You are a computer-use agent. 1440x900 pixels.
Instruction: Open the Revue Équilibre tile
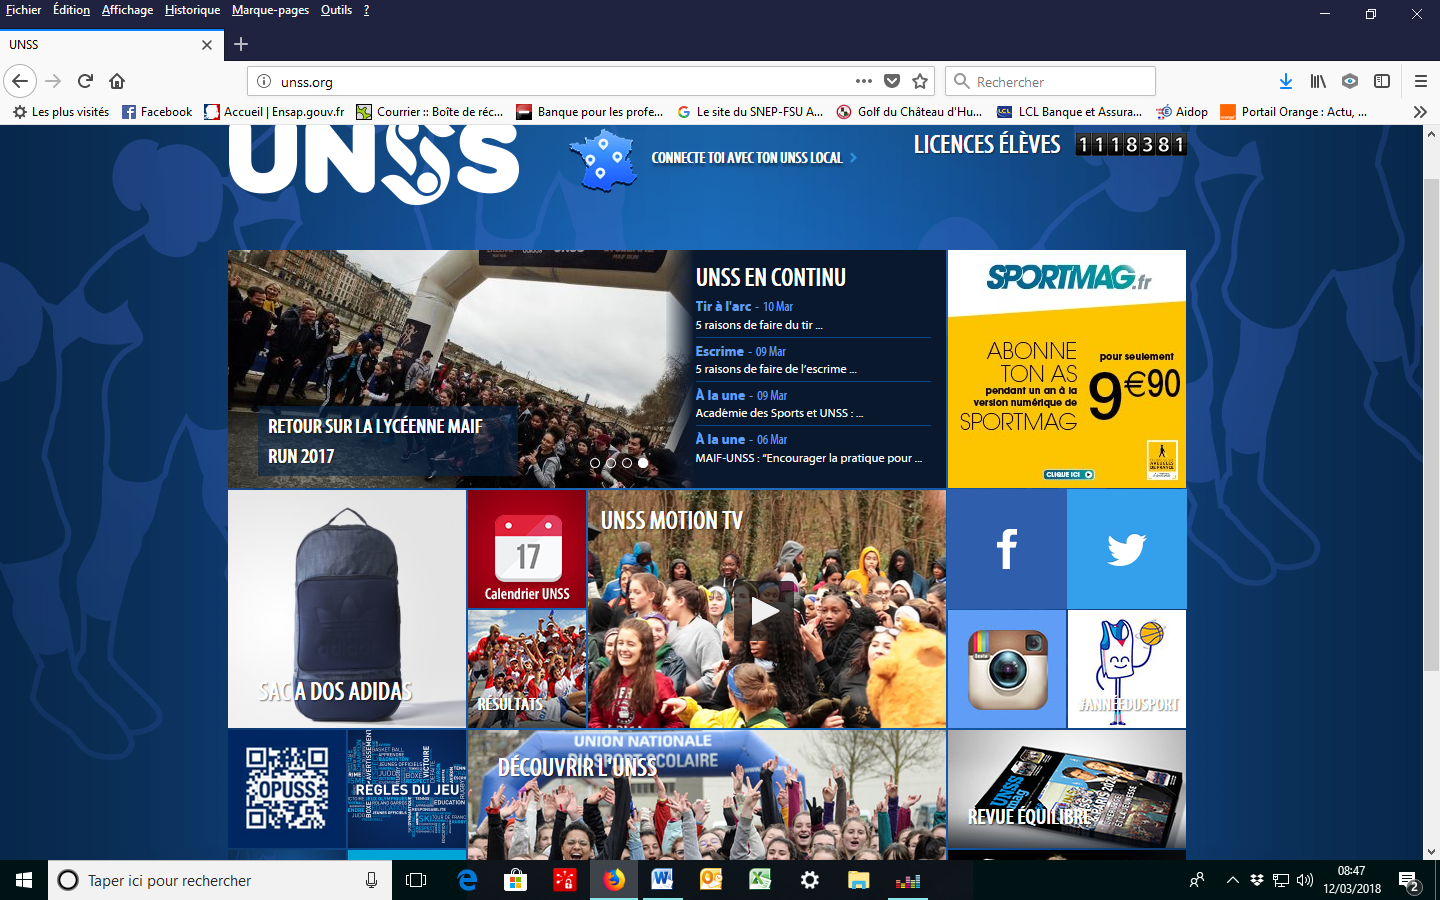(x=1067, y=789)
